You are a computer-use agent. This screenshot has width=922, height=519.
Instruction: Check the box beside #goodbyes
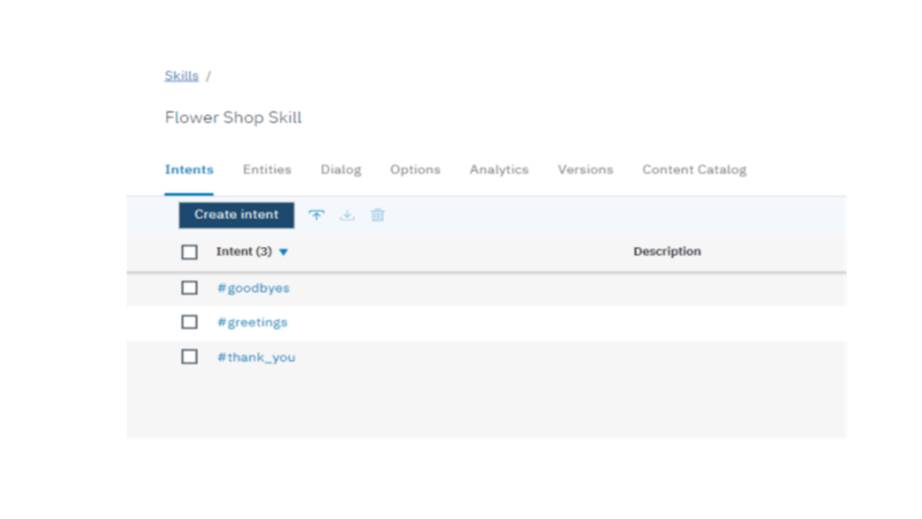click(190, 288)
